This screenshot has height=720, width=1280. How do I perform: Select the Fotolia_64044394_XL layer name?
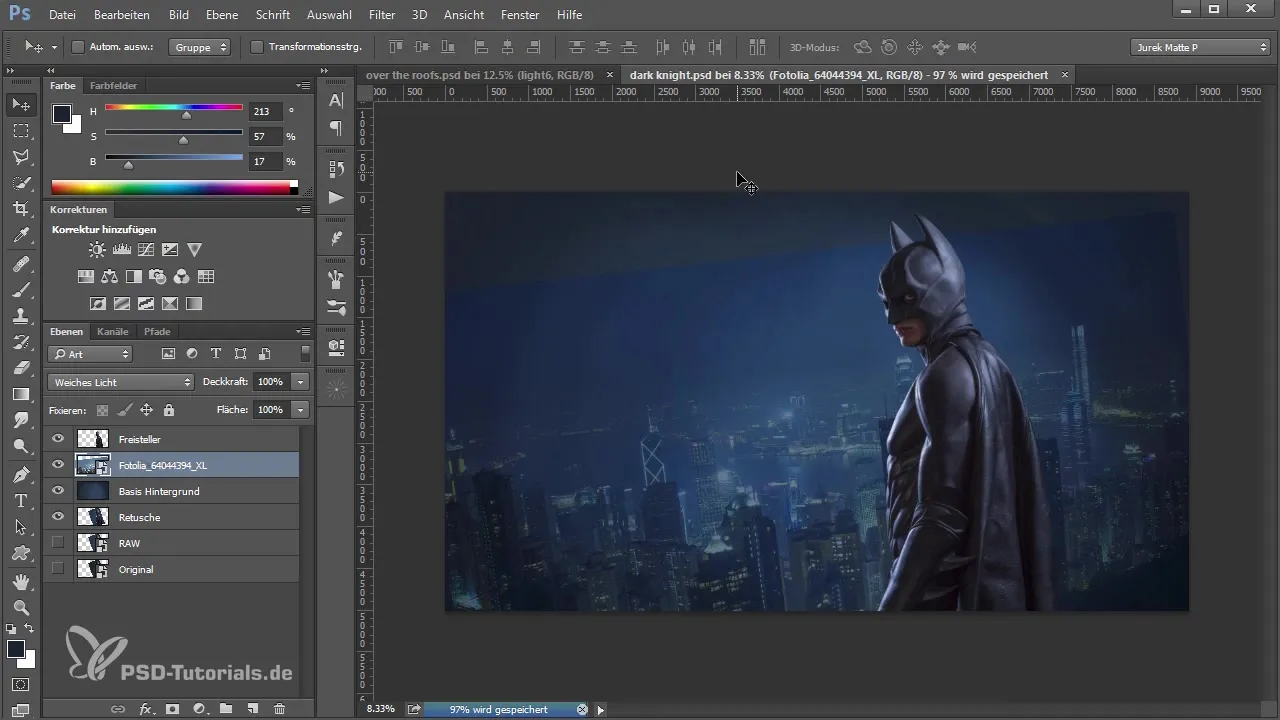pos(163,465)
